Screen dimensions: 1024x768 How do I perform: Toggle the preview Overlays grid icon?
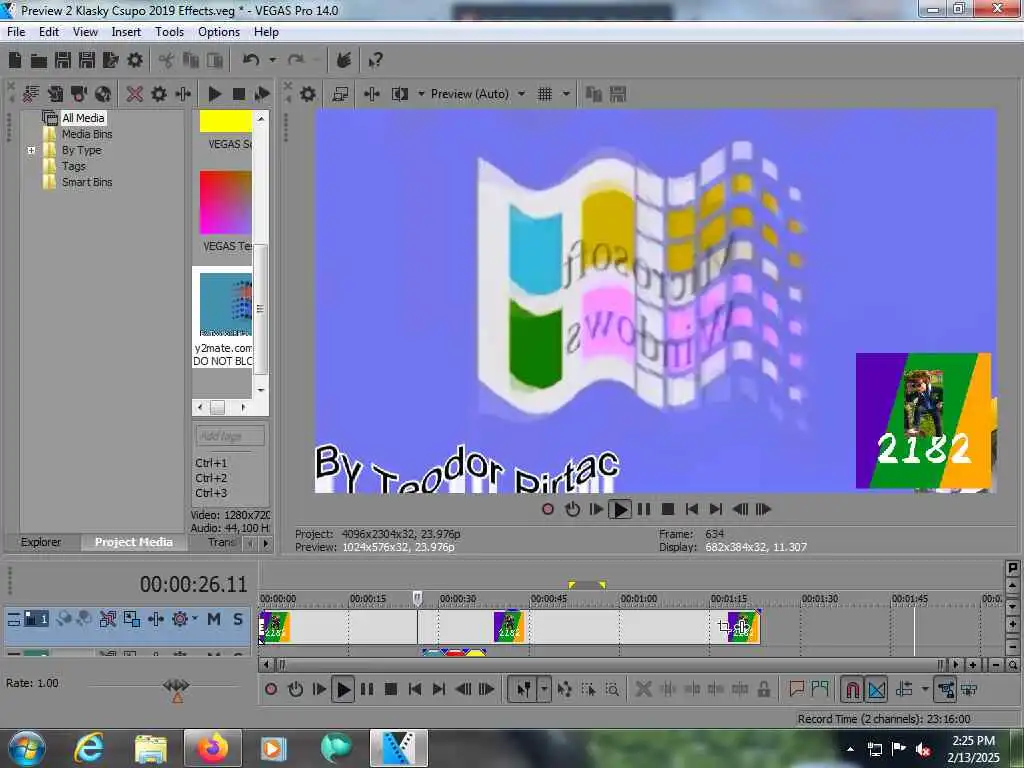click(545, 94)
